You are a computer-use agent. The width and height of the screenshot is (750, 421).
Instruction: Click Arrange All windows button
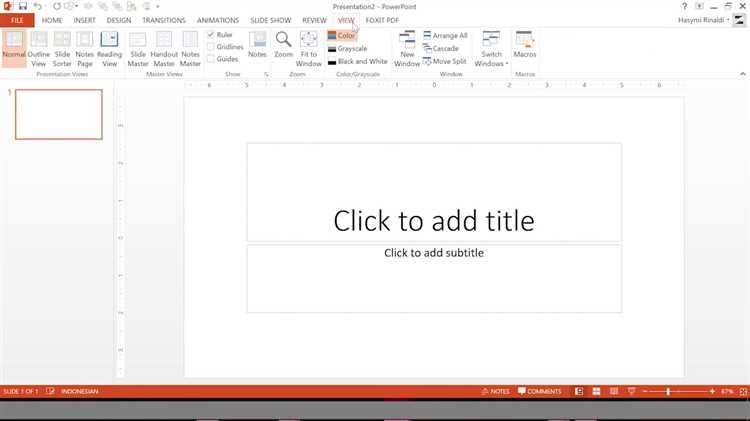[x=445, y=35]
